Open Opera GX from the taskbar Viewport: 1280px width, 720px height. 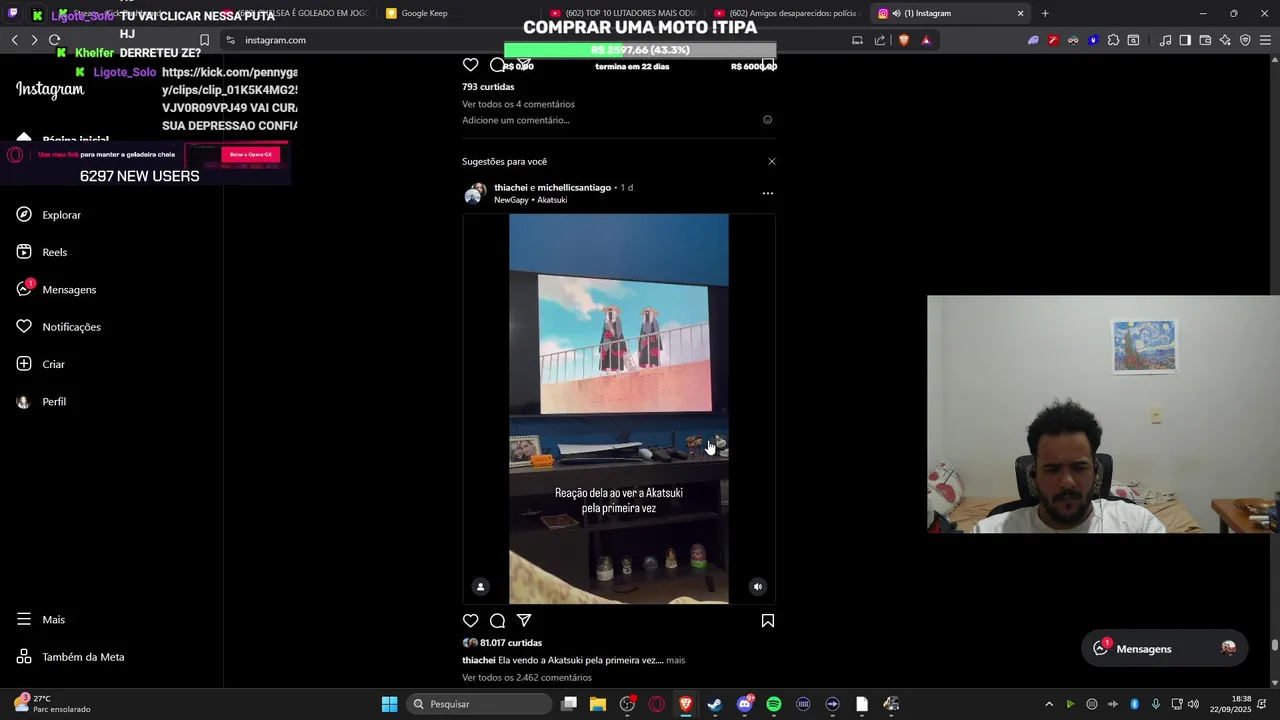tap(657, 704)
